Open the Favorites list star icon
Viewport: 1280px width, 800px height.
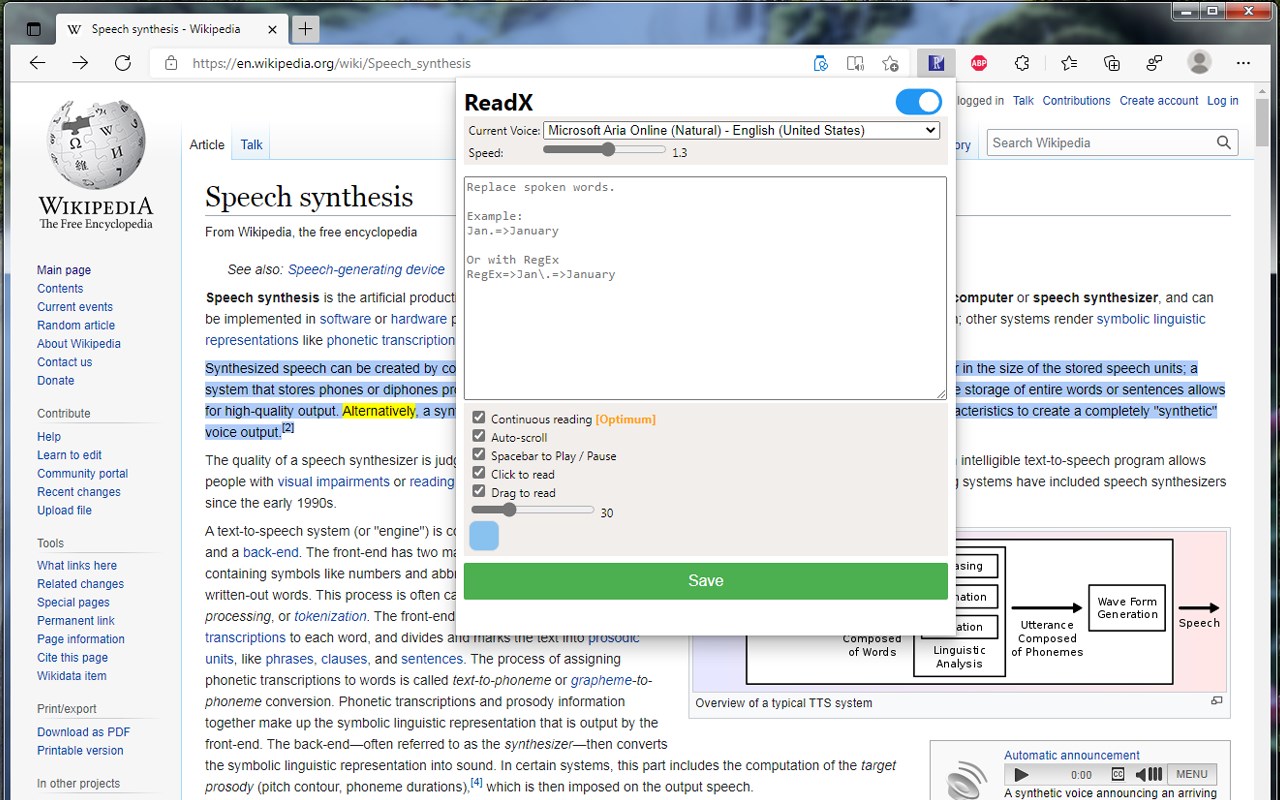coord(1069,63)
